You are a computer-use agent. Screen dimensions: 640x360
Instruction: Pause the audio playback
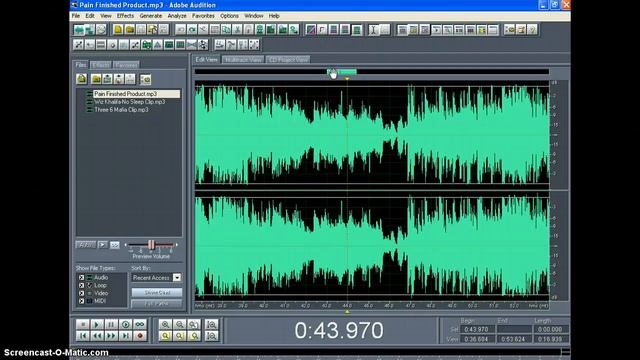coord(111,324)
